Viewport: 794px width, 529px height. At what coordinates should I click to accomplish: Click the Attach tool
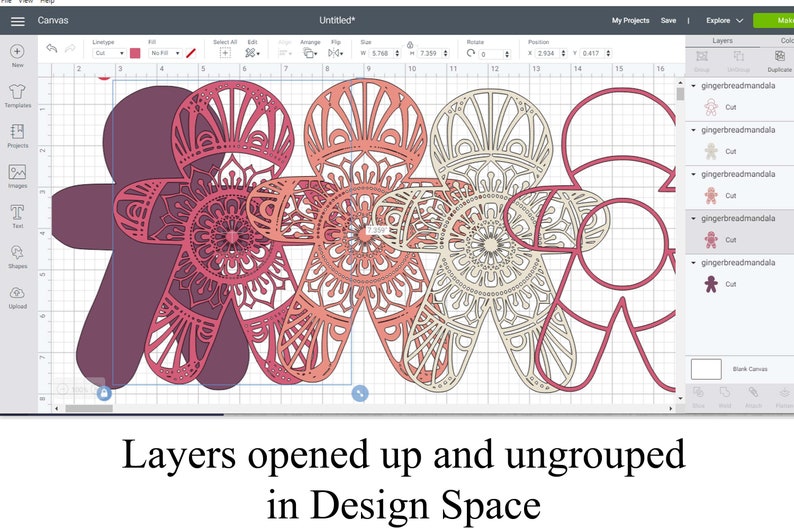tap(753, 397)
